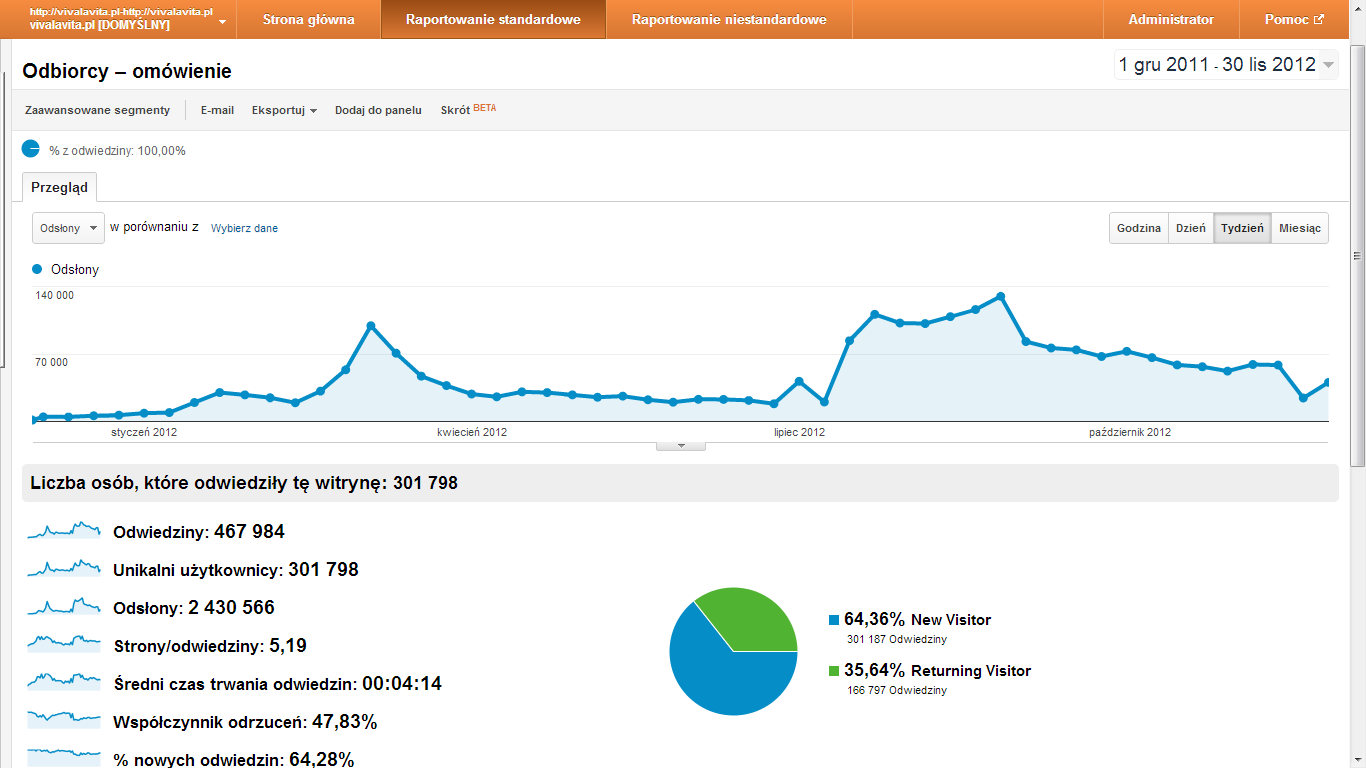Click the page scrollbar down arrow
Image resolution: width=1366 pixels, height=768 pixels.
pyautogui.click(x=1357, y=760)
